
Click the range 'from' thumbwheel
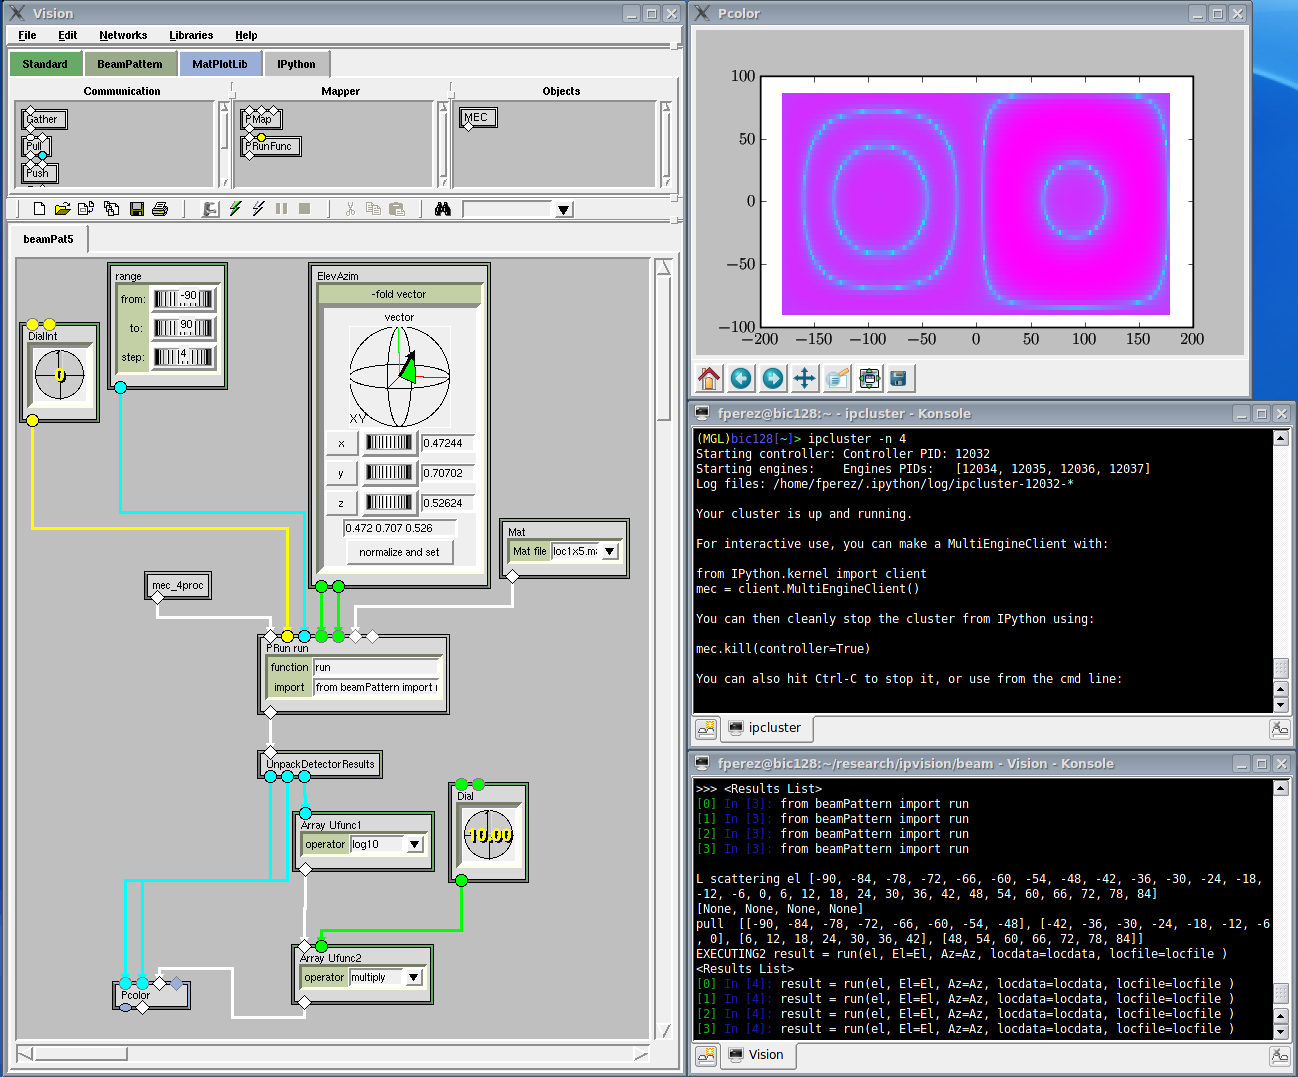[183, 298]
